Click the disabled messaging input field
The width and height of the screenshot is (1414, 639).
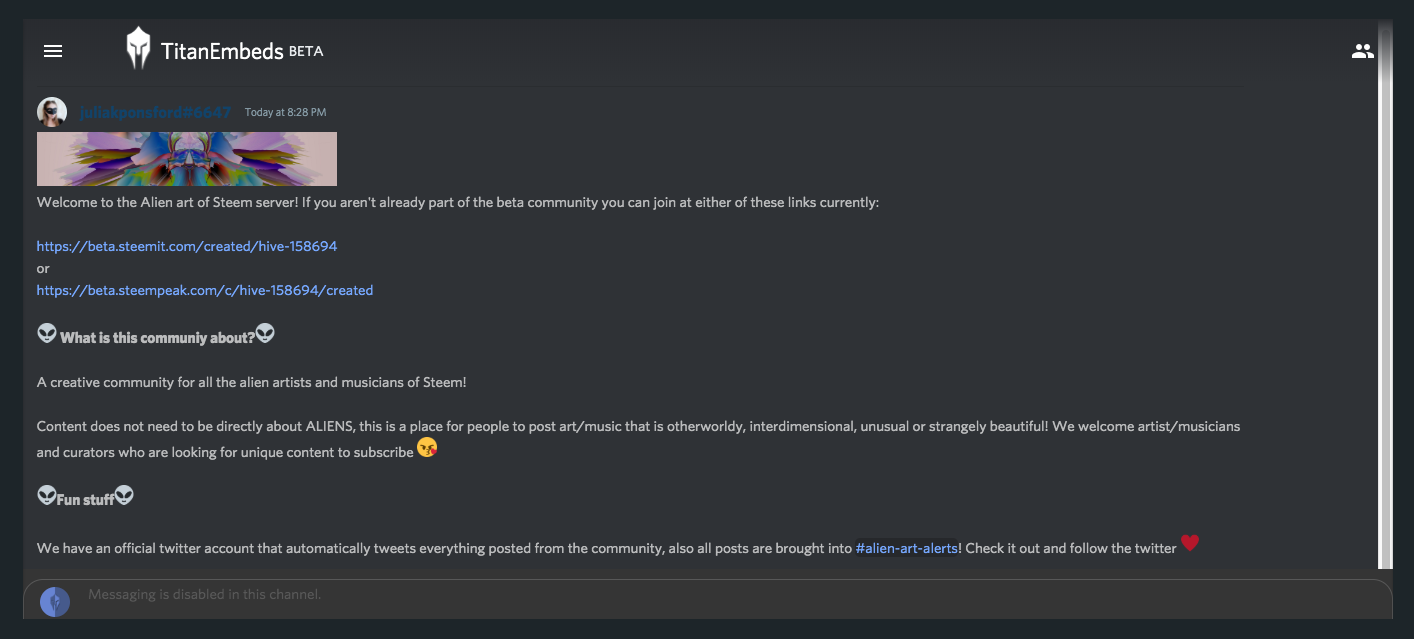pos(707,597)
